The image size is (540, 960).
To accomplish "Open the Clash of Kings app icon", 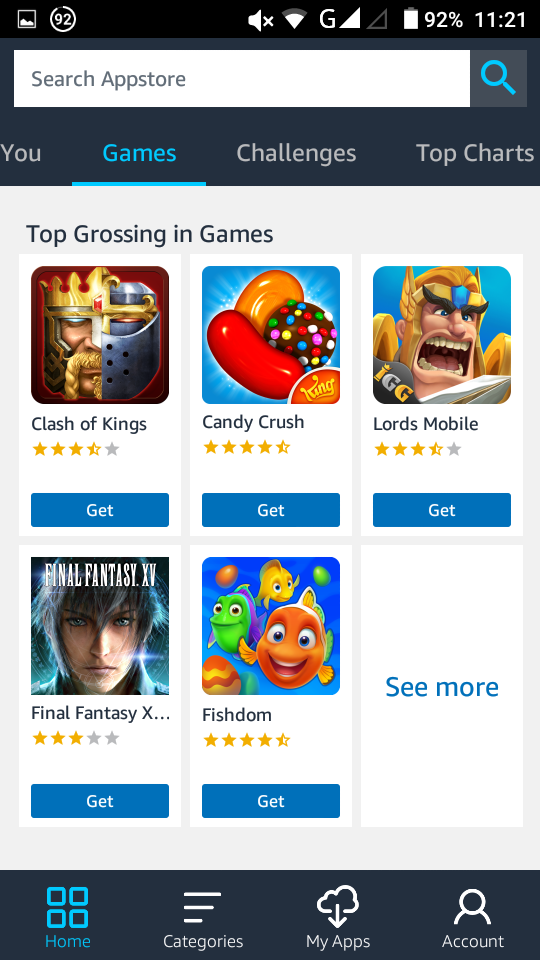I will point(100,335).
